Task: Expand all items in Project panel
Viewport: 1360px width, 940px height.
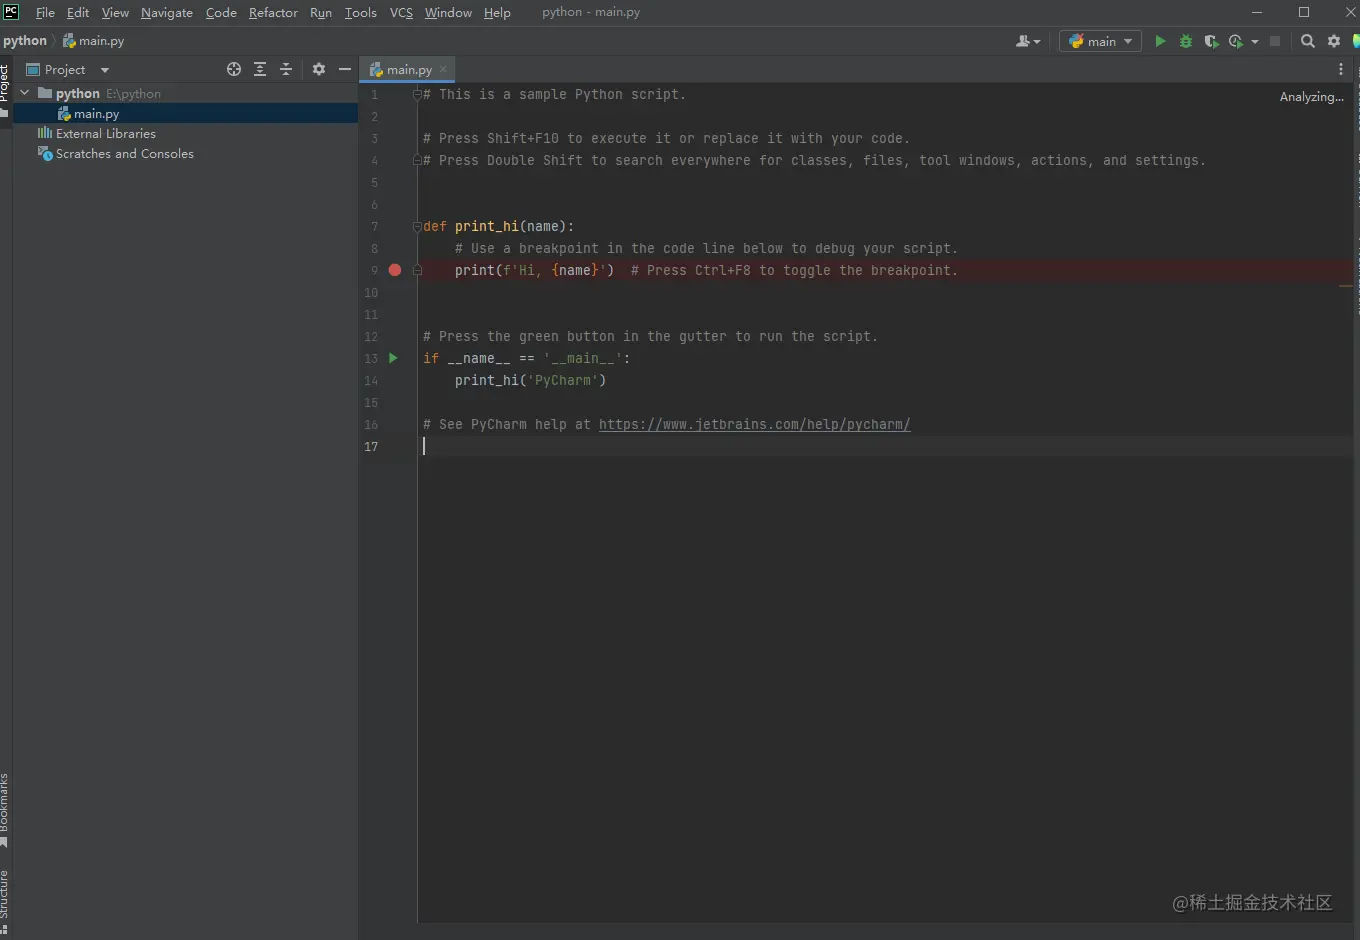Action: (260, 69)
